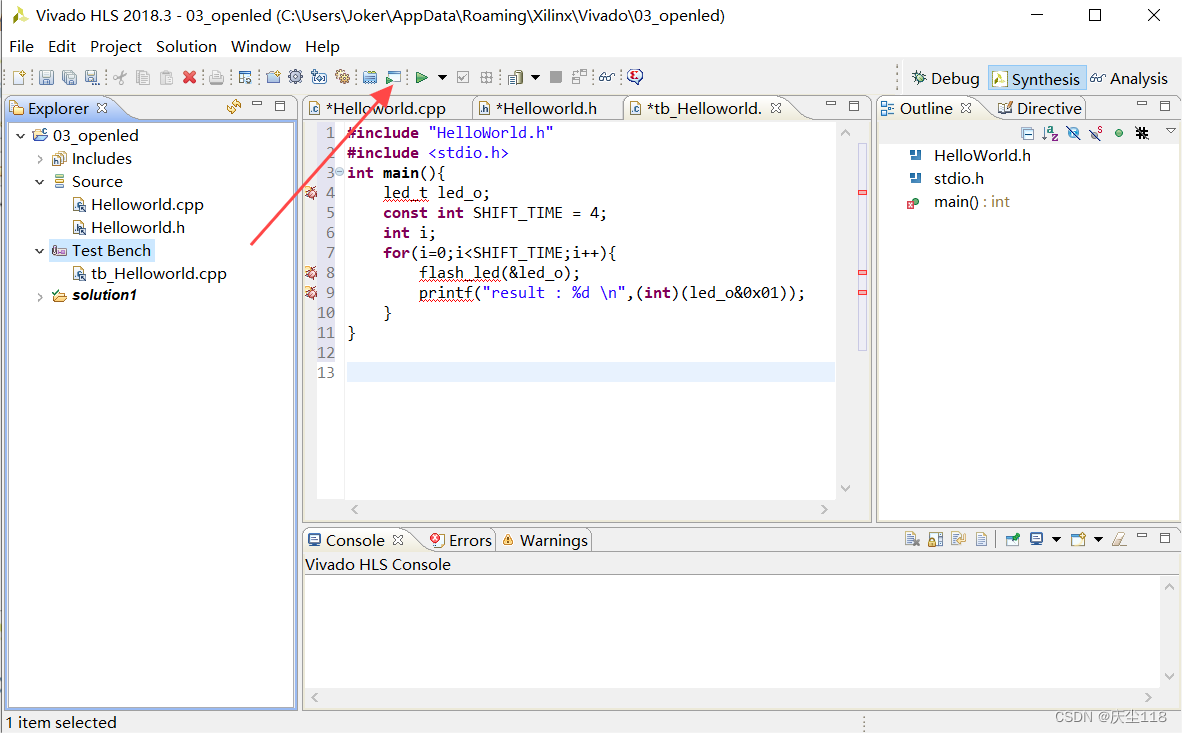Viewport: 1182px width, 733px height.
Task: Toggle Pin Console icon
Action: coord(1012,539)
